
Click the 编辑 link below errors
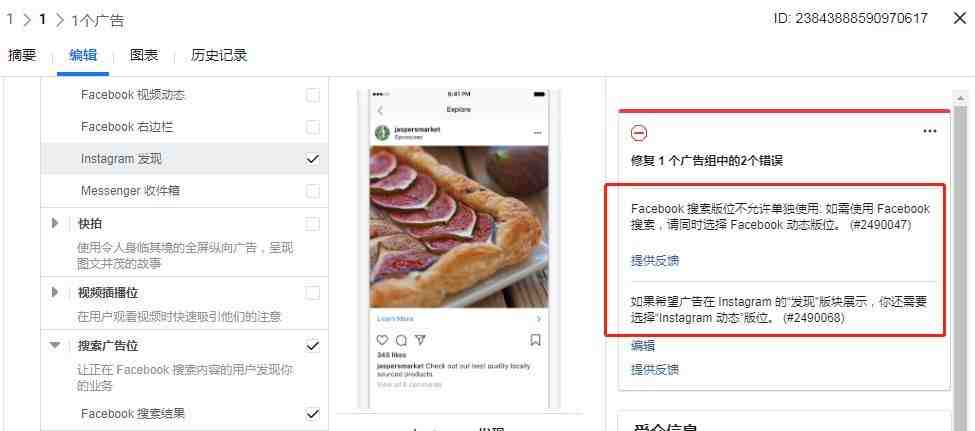(643, 346)
